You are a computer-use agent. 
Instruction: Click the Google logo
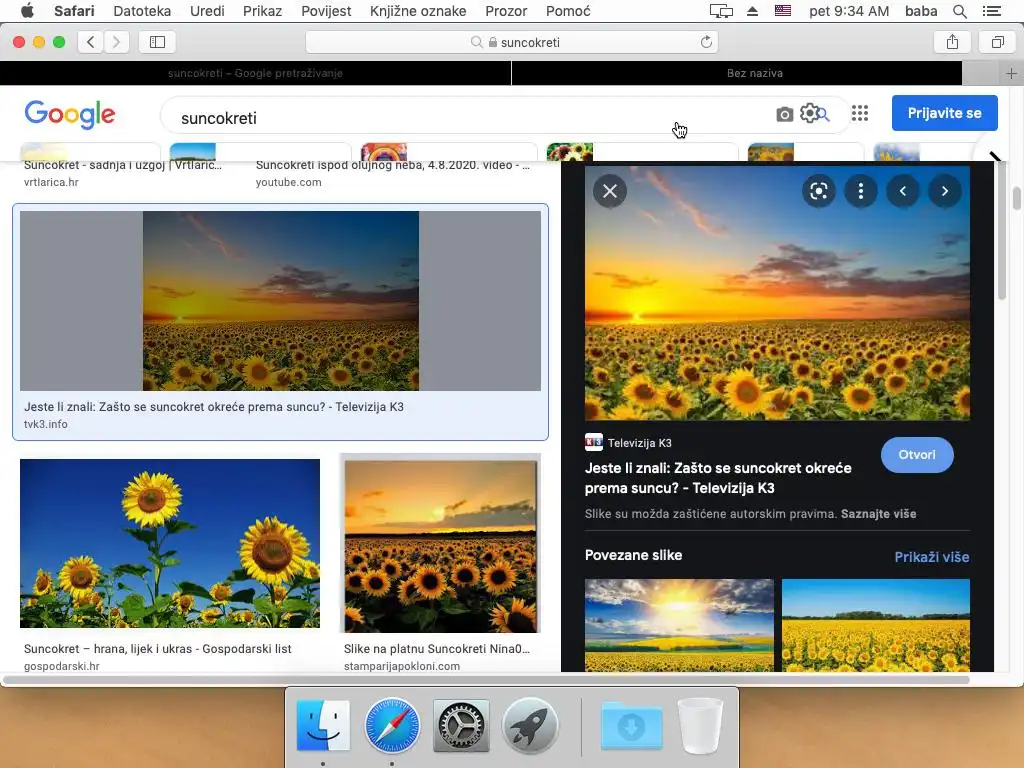pos(70,115)
